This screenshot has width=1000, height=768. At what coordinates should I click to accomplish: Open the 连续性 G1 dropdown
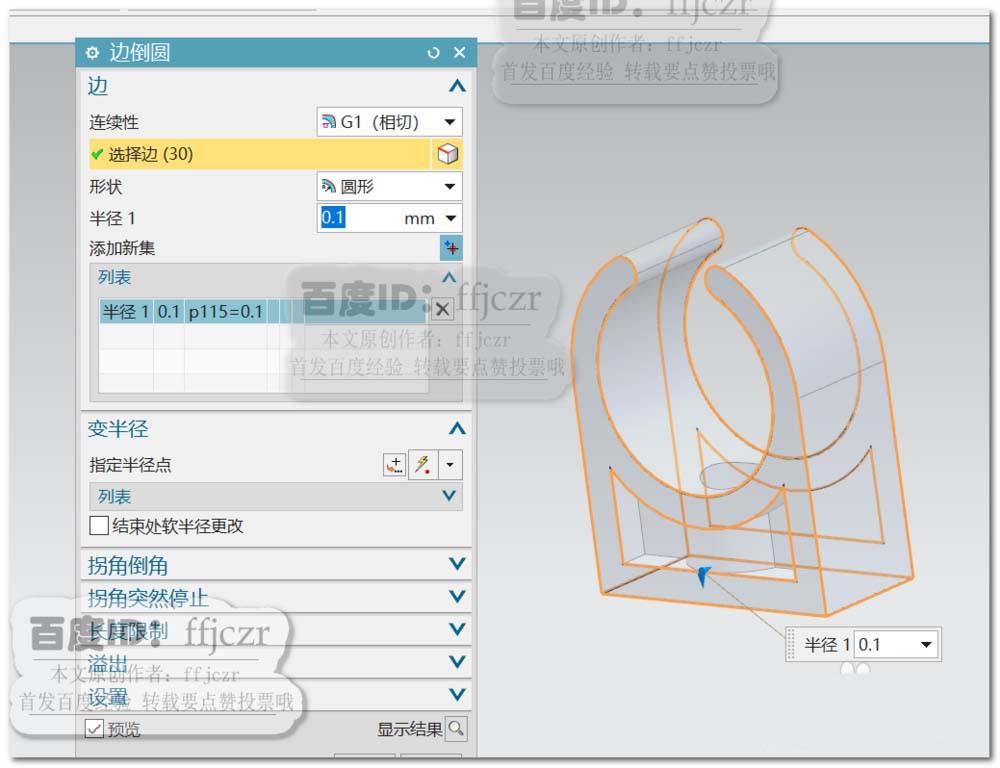tap(452, 122)
